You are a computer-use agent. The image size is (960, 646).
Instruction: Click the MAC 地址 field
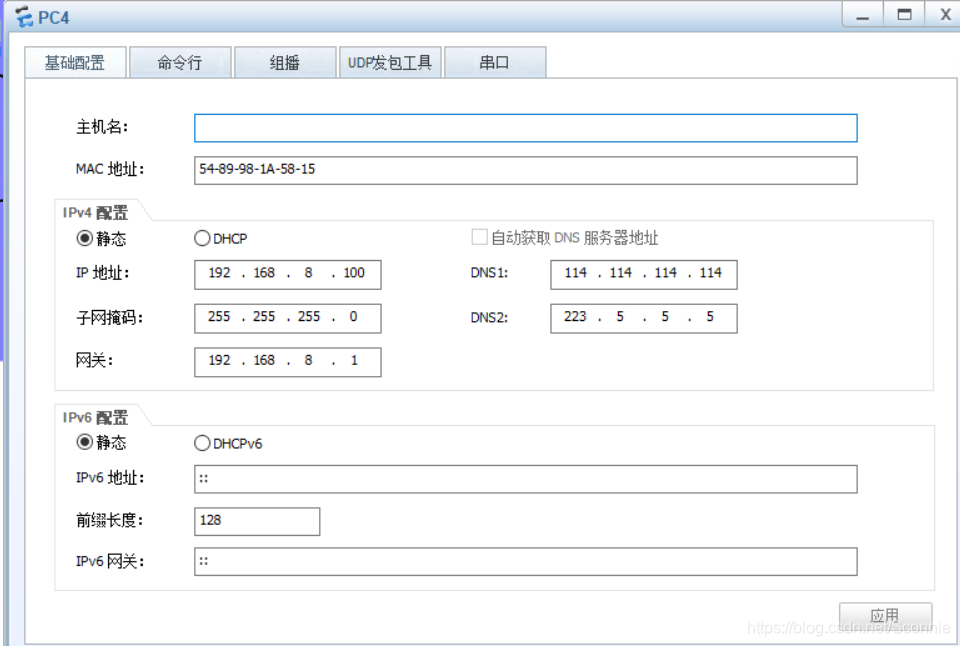[x=525, y=170]
